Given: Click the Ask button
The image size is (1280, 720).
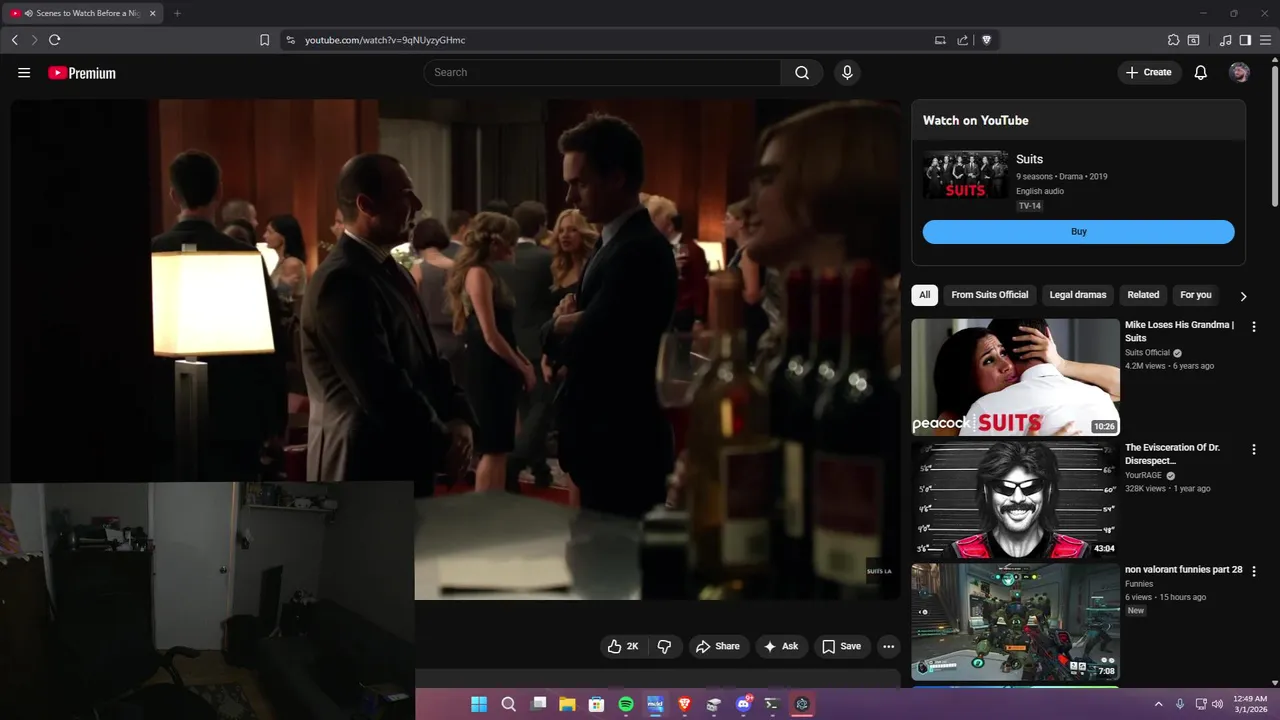Looking at the screenshot, I should [x=781, y=646].
